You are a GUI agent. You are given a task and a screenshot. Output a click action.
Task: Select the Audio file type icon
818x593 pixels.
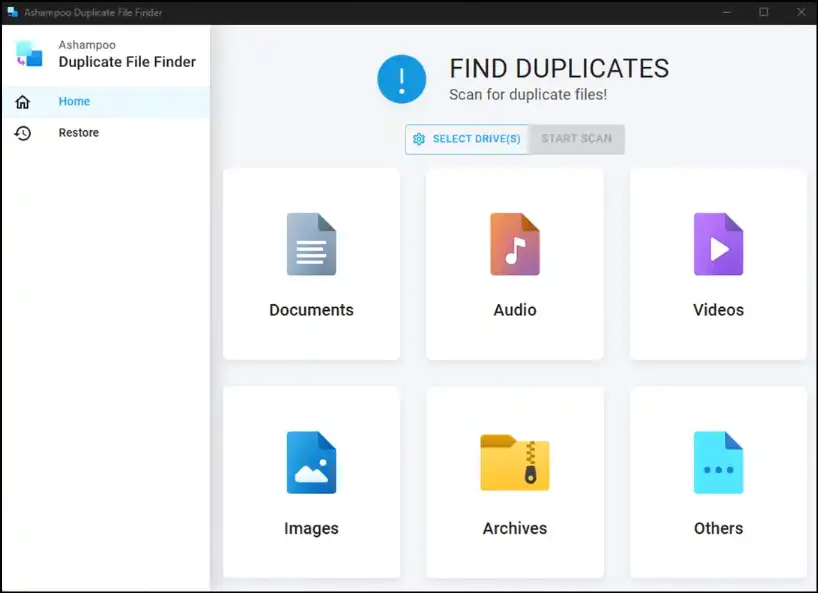[x=514, y=243]
